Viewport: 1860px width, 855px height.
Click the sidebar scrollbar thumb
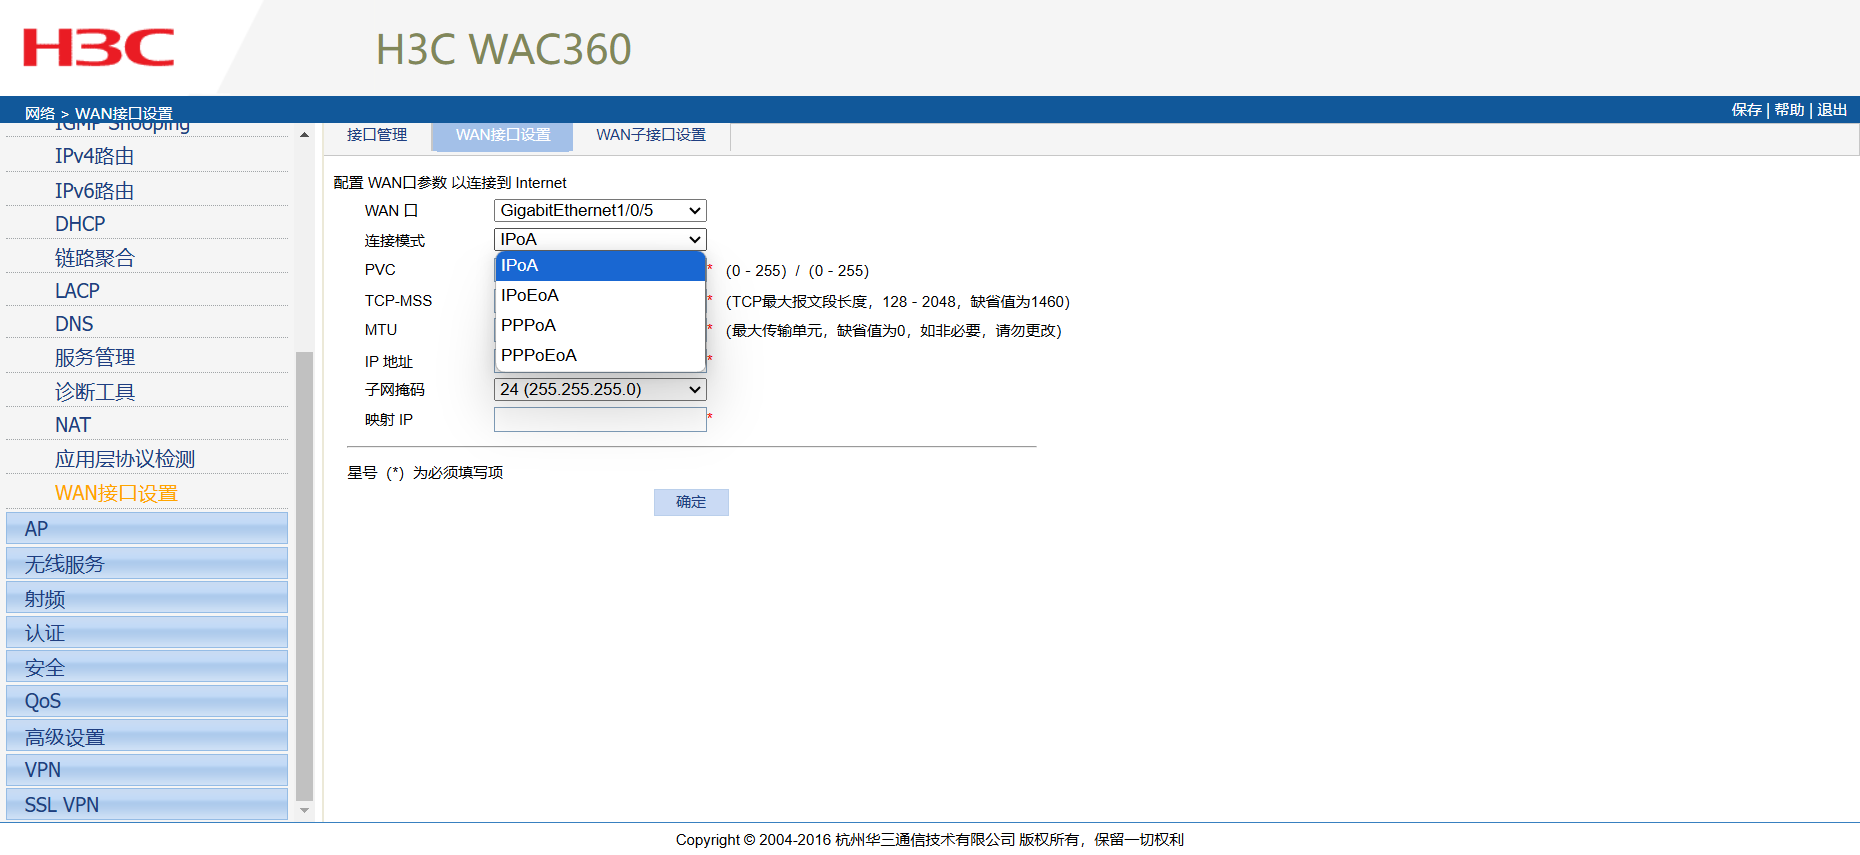point(305,576)
